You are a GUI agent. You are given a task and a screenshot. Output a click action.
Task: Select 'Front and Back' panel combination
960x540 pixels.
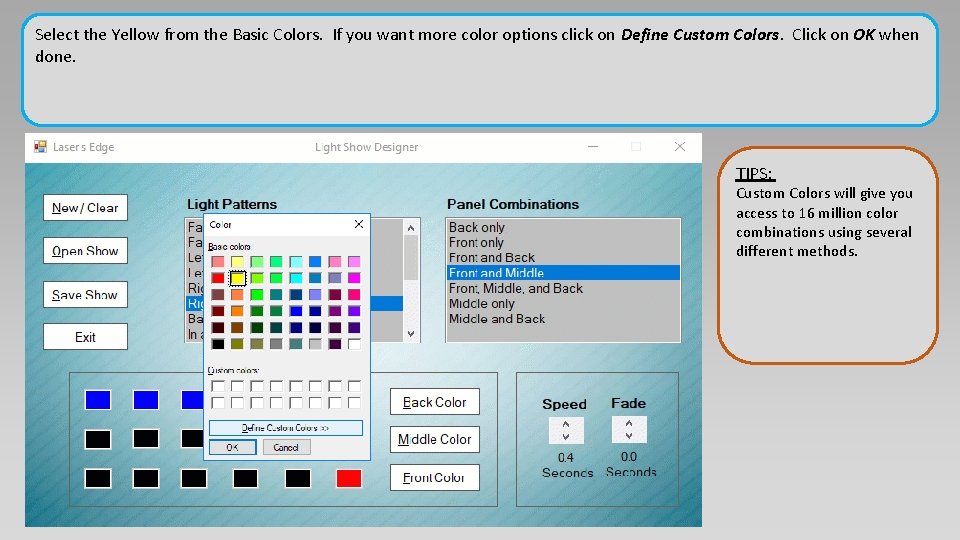pos(563,258)
